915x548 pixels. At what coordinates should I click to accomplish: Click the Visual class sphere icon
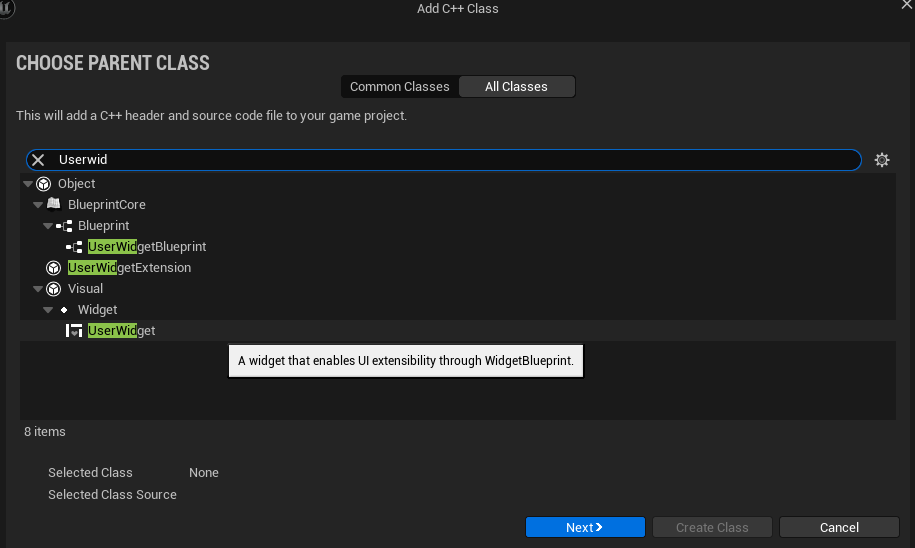[x=54, y=289]
